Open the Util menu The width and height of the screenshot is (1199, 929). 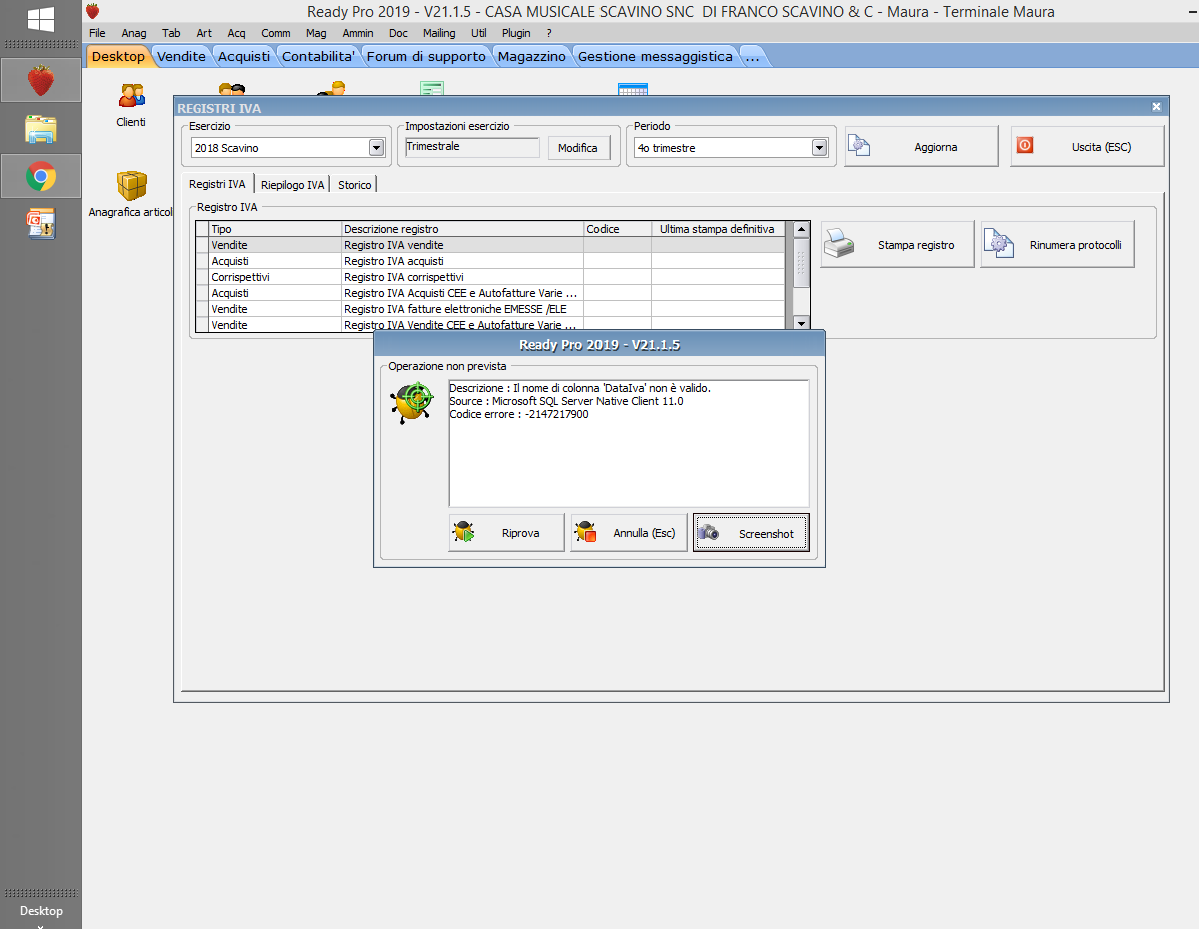(479, 33)
